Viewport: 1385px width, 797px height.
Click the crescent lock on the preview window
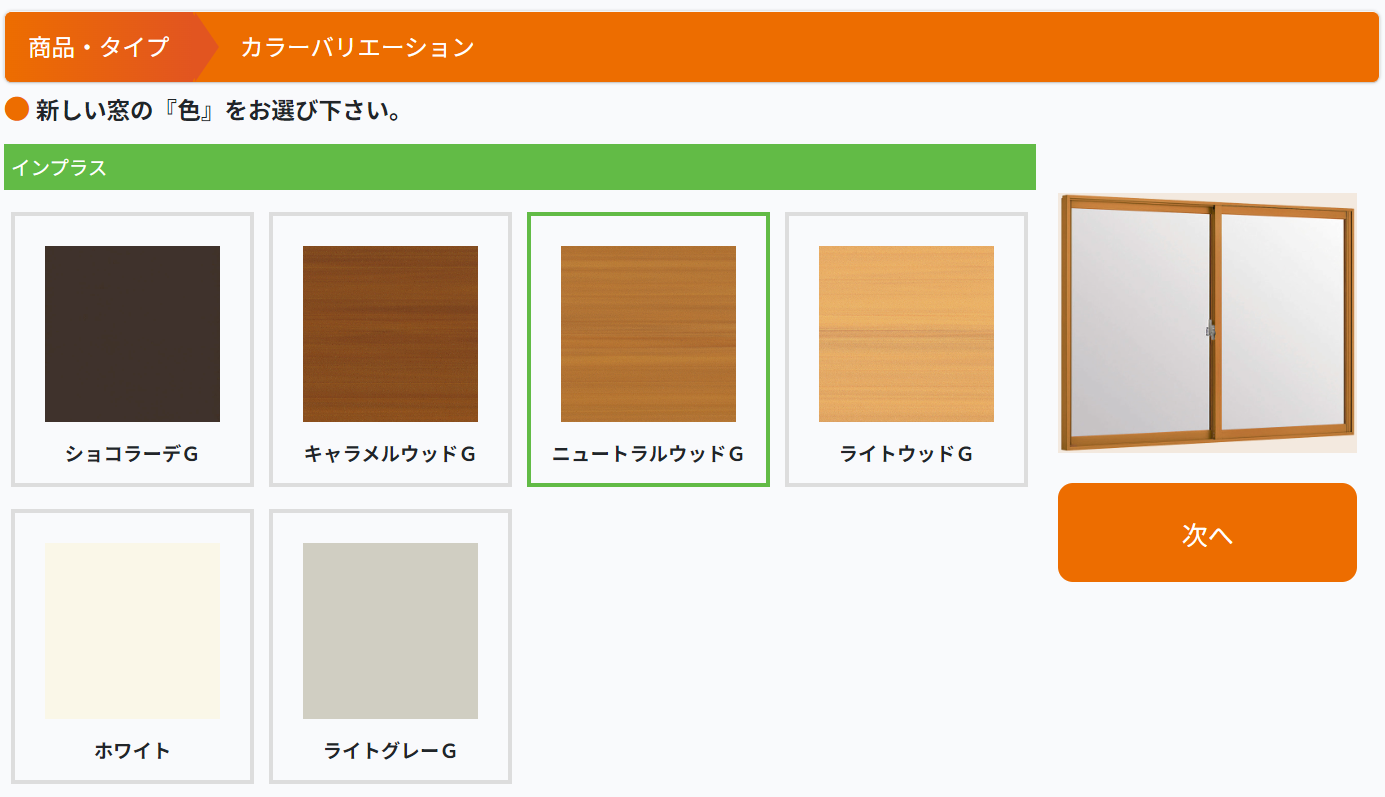coord(1211,329)
